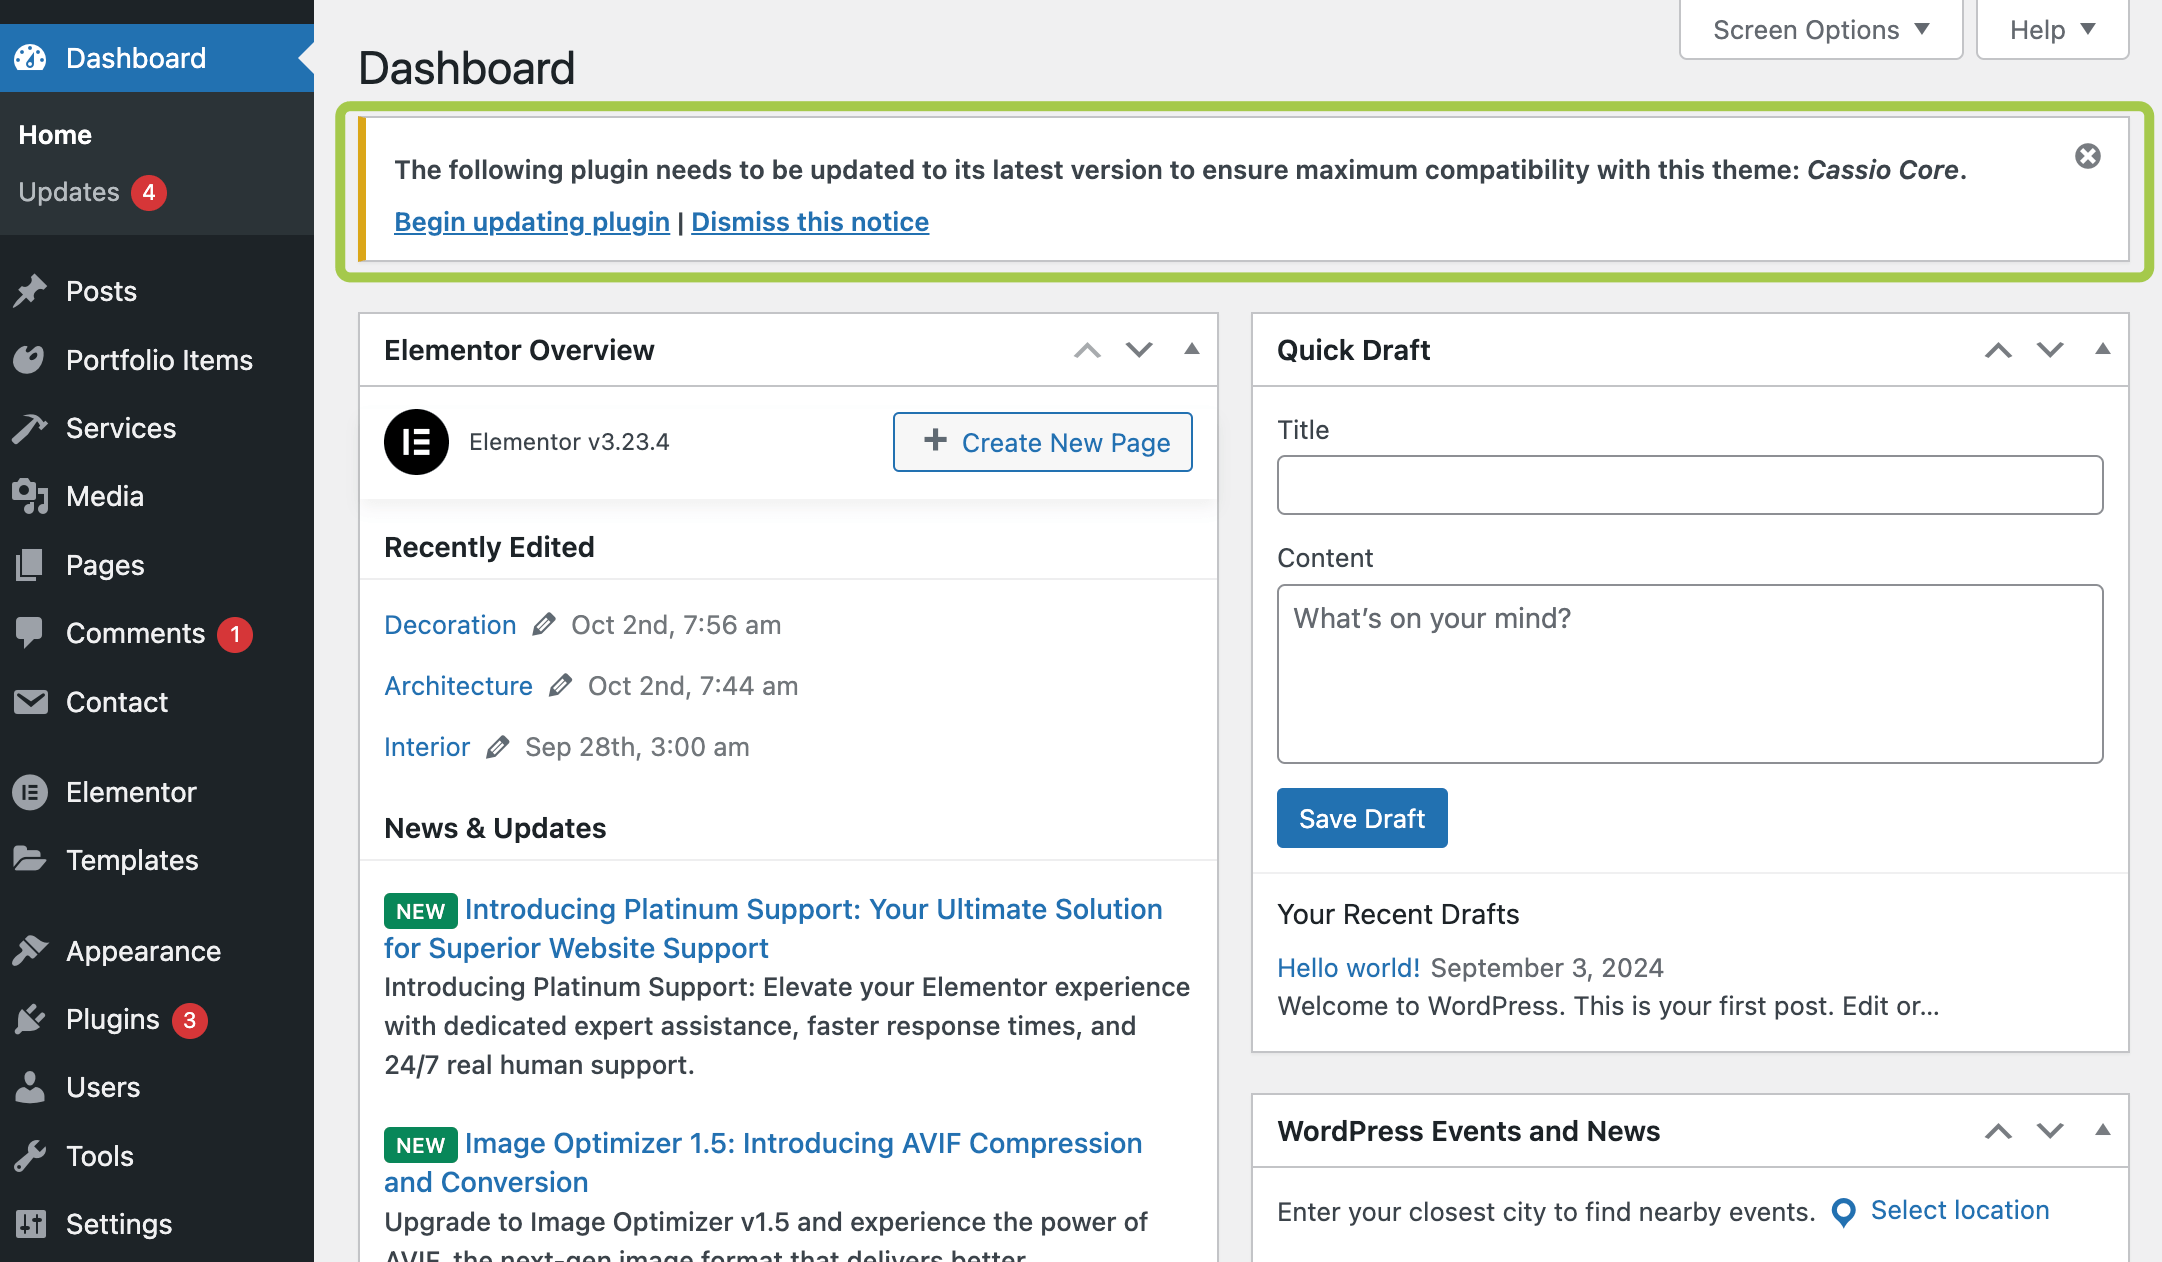Viewport: 2162px width, 1262px height.
Task: Open the Help dropdown tab
Action: 2052,30
